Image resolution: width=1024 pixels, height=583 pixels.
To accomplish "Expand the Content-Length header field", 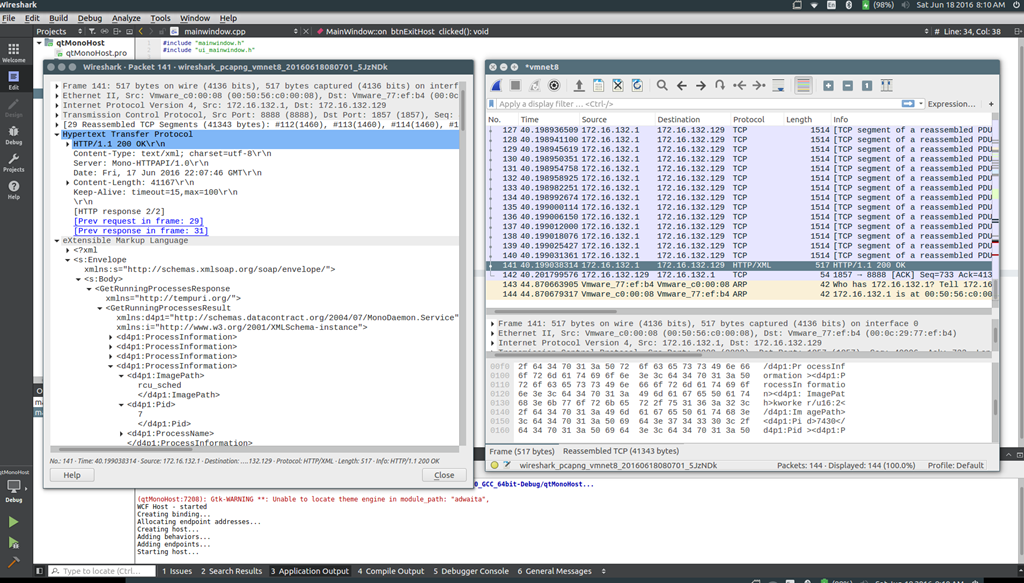I will coord(68,183).
